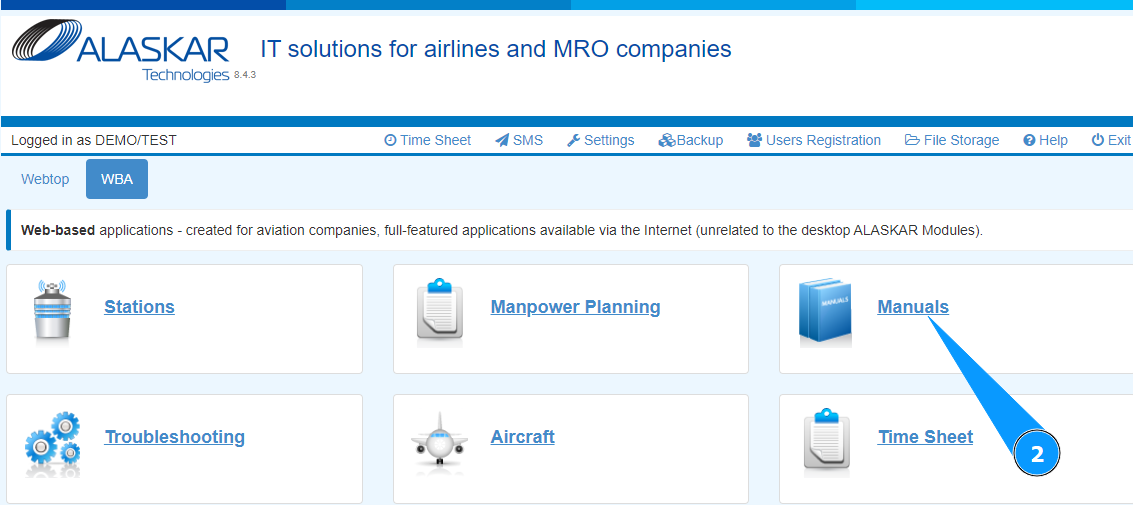Open Time Sheet in top toolbar
The image size is (1133, 505).
[428, 140]
